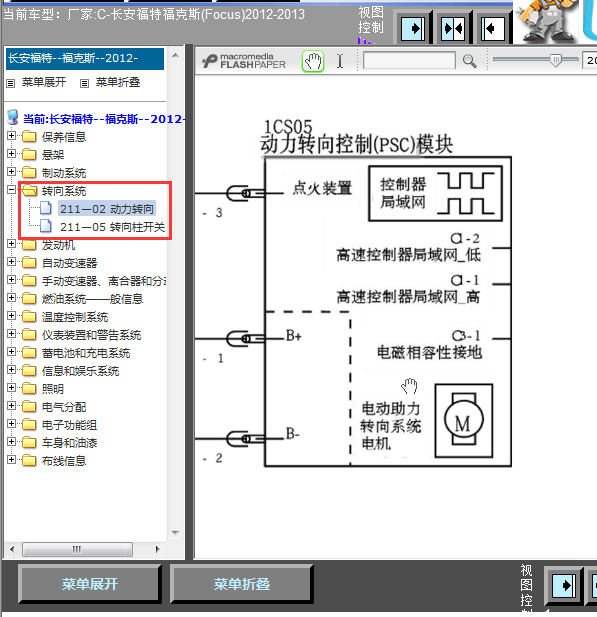
Task: Expand the 发动机 tree node
Action: (x=11, y=244)
